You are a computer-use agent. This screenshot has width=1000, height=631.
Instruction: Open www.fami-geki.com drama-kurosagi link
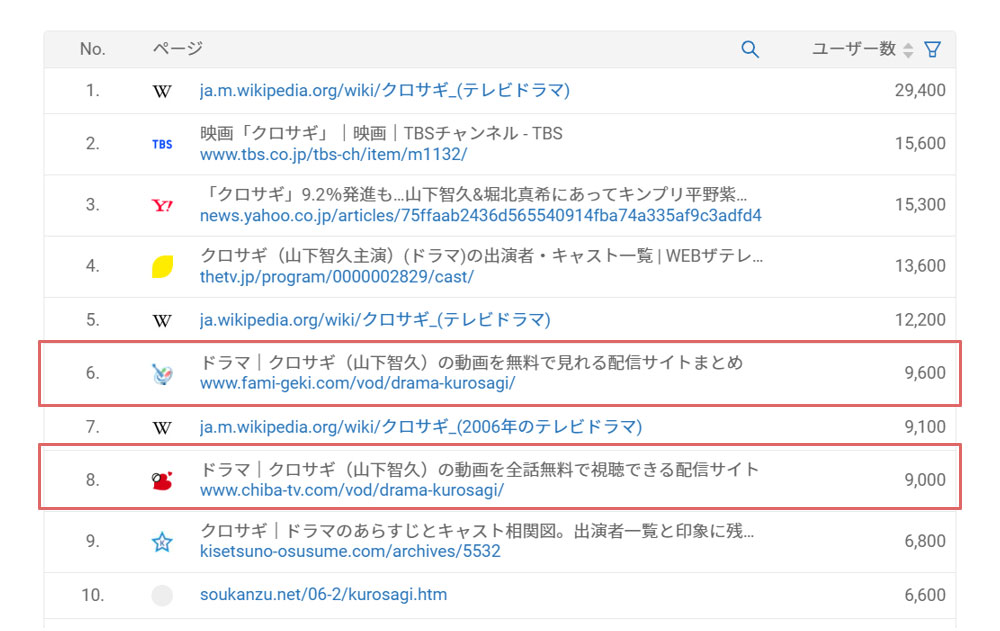[357, 383]
